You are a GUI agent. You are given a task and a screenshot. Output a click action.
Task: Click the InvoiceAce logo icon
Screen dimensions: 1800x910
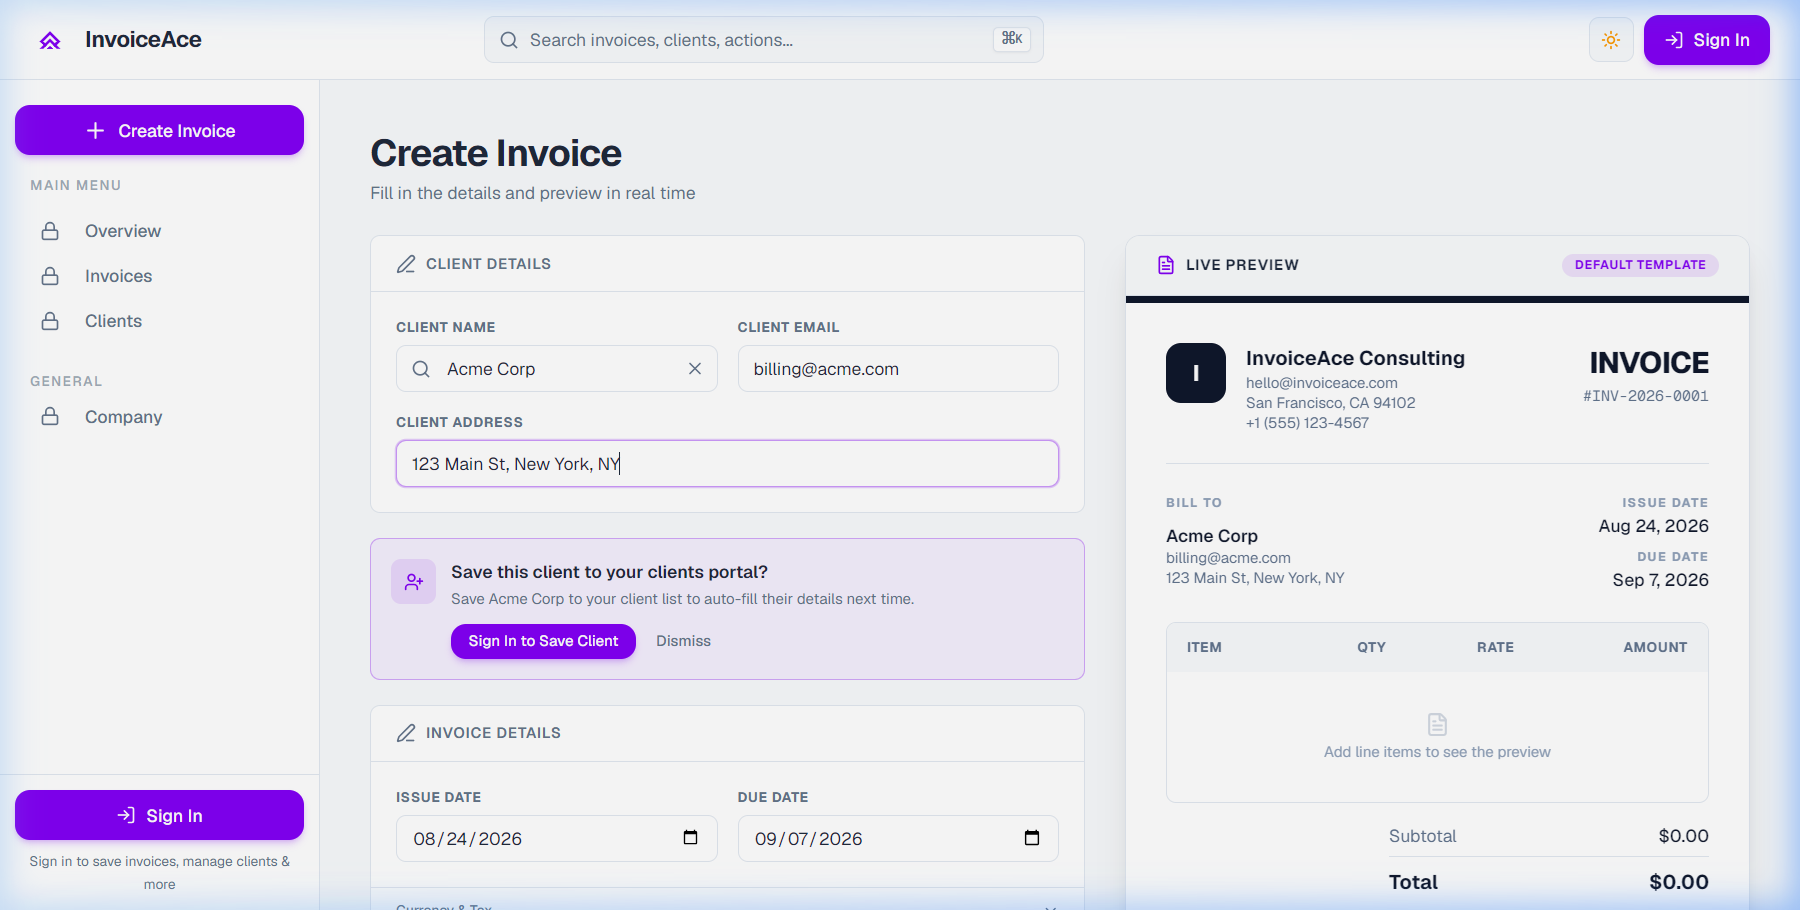point(50,40)
